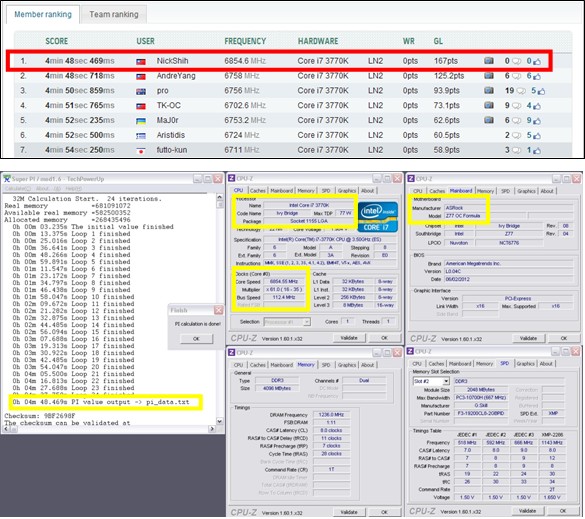Click Super PI vertical scrollbar down arrow

coord(219,421)
